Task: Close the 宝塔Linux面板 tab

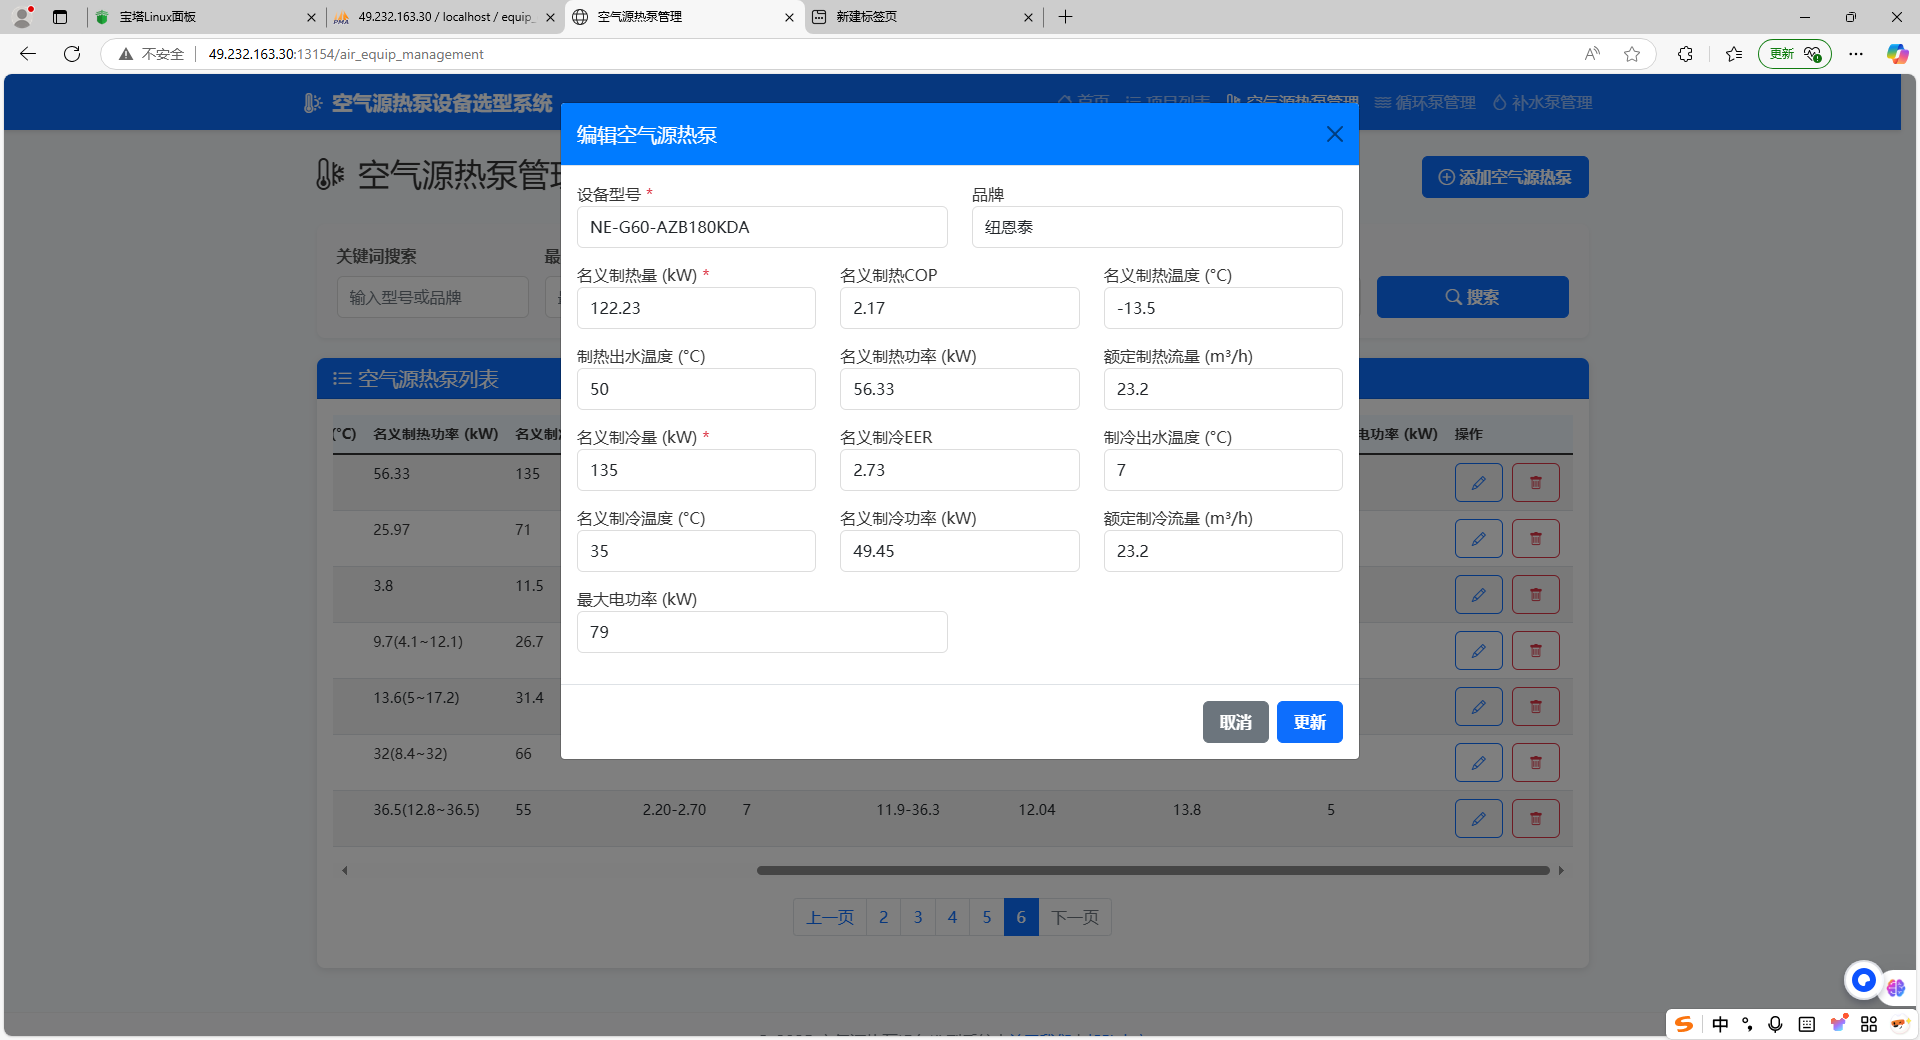Action: pyautogui.click(x=311, y=17)
